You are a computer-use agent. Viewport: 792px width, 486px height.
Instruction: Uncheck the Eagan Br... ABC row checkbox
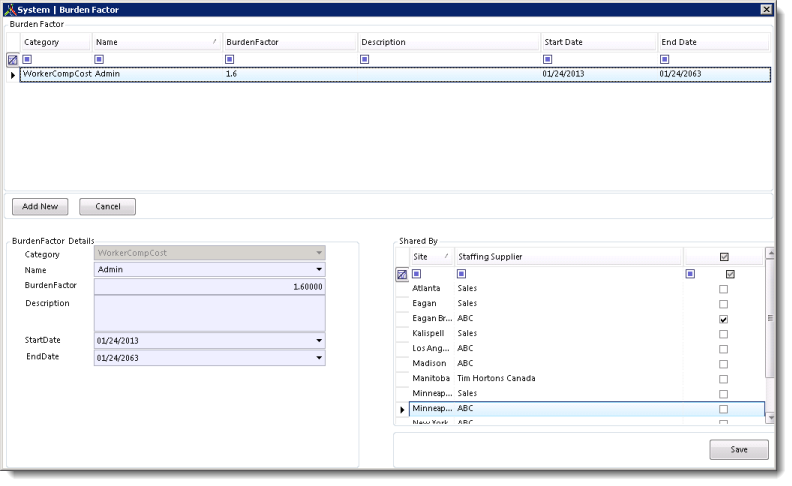(723, 319)
